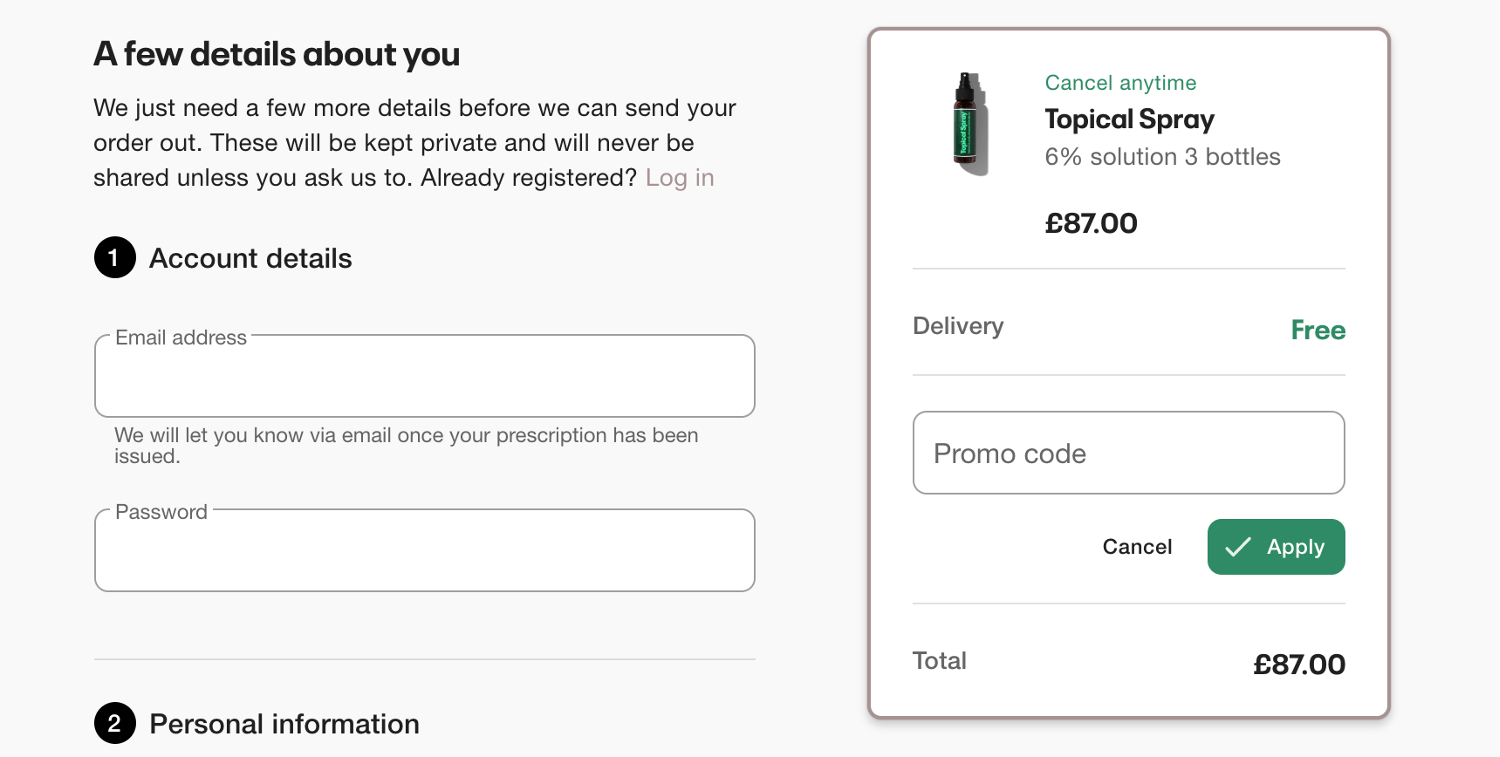The image size is (1500, 757).
Task: Click the Delivery row label
Action: pos(958,326)
